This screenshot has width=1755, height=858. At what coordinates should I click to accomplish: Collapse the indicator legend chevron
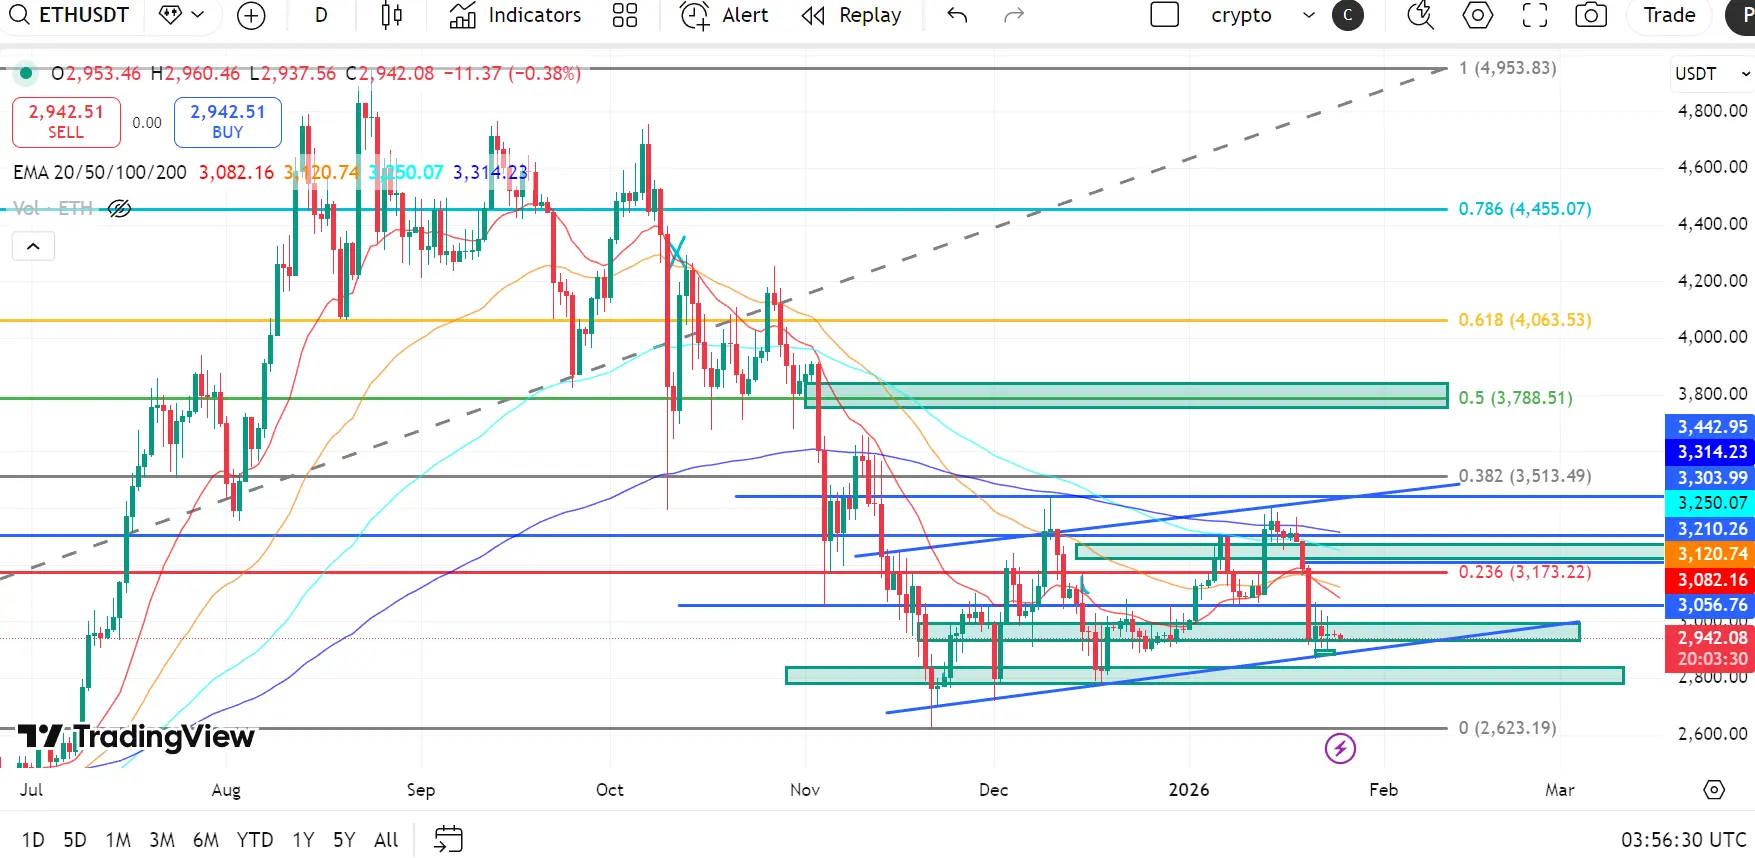(33, 246)
